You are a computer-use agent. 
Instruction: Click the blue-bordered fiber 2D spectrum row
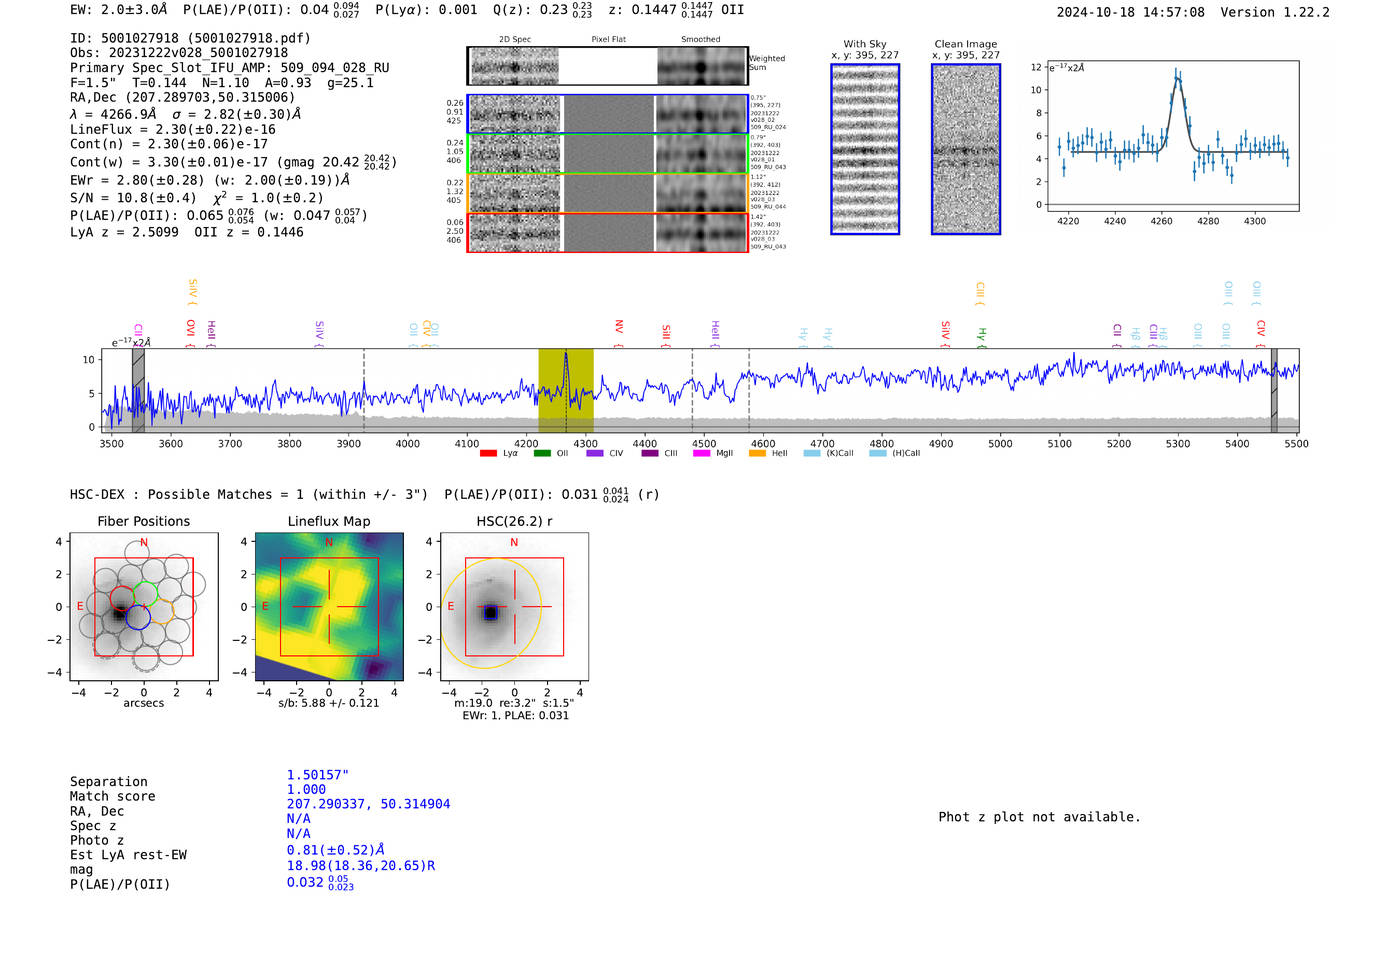pos(608,114)
